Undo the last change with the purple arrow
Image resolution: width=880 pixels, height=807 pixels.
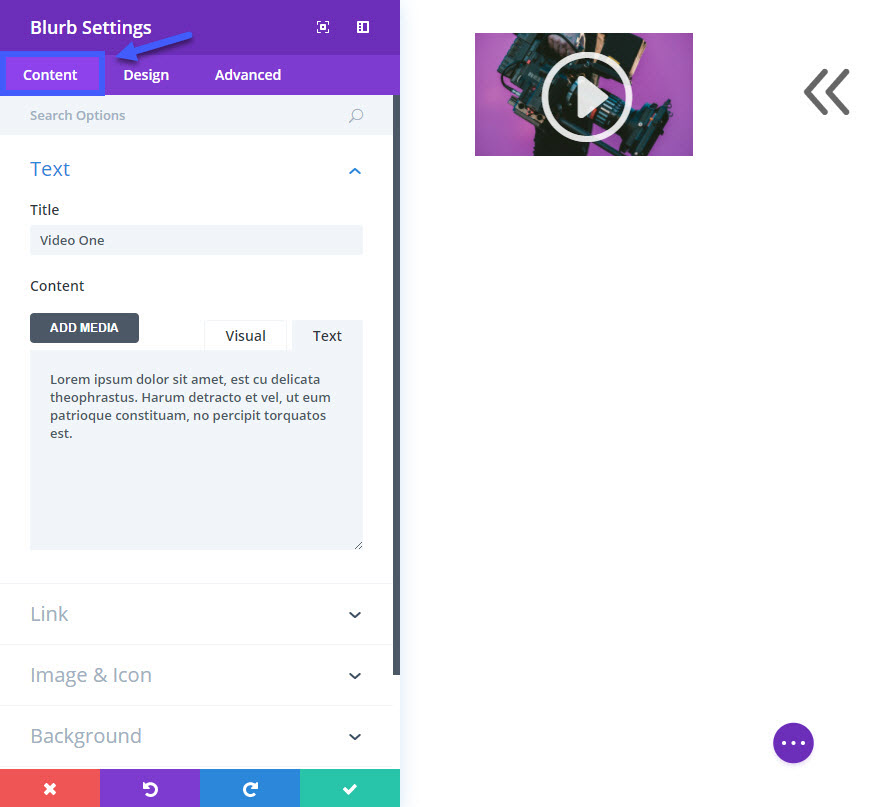pyautogui.click(x=150, y=788)
